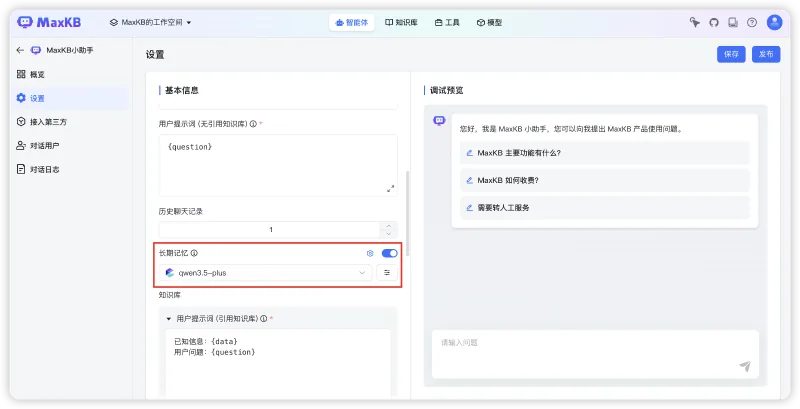Go back with the left arrow icon

[20, 50]
